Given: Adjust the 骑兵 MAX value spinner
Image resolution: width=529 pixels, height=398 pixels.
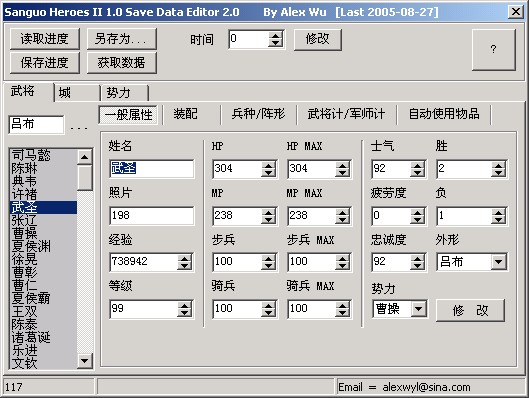Looking at the screenshot, I should tap(343, 309).
